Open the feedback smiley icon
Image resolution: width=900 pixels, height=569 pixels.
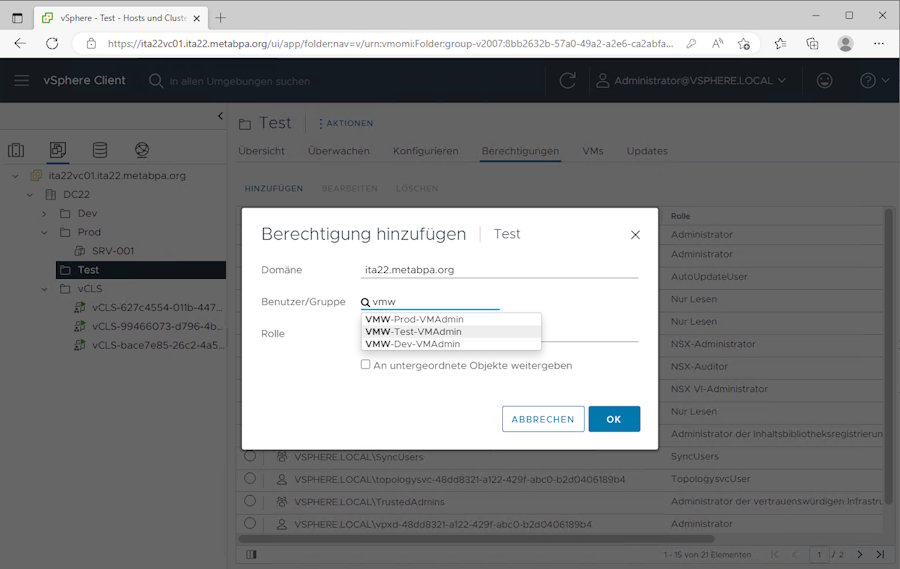coord(824,80)
